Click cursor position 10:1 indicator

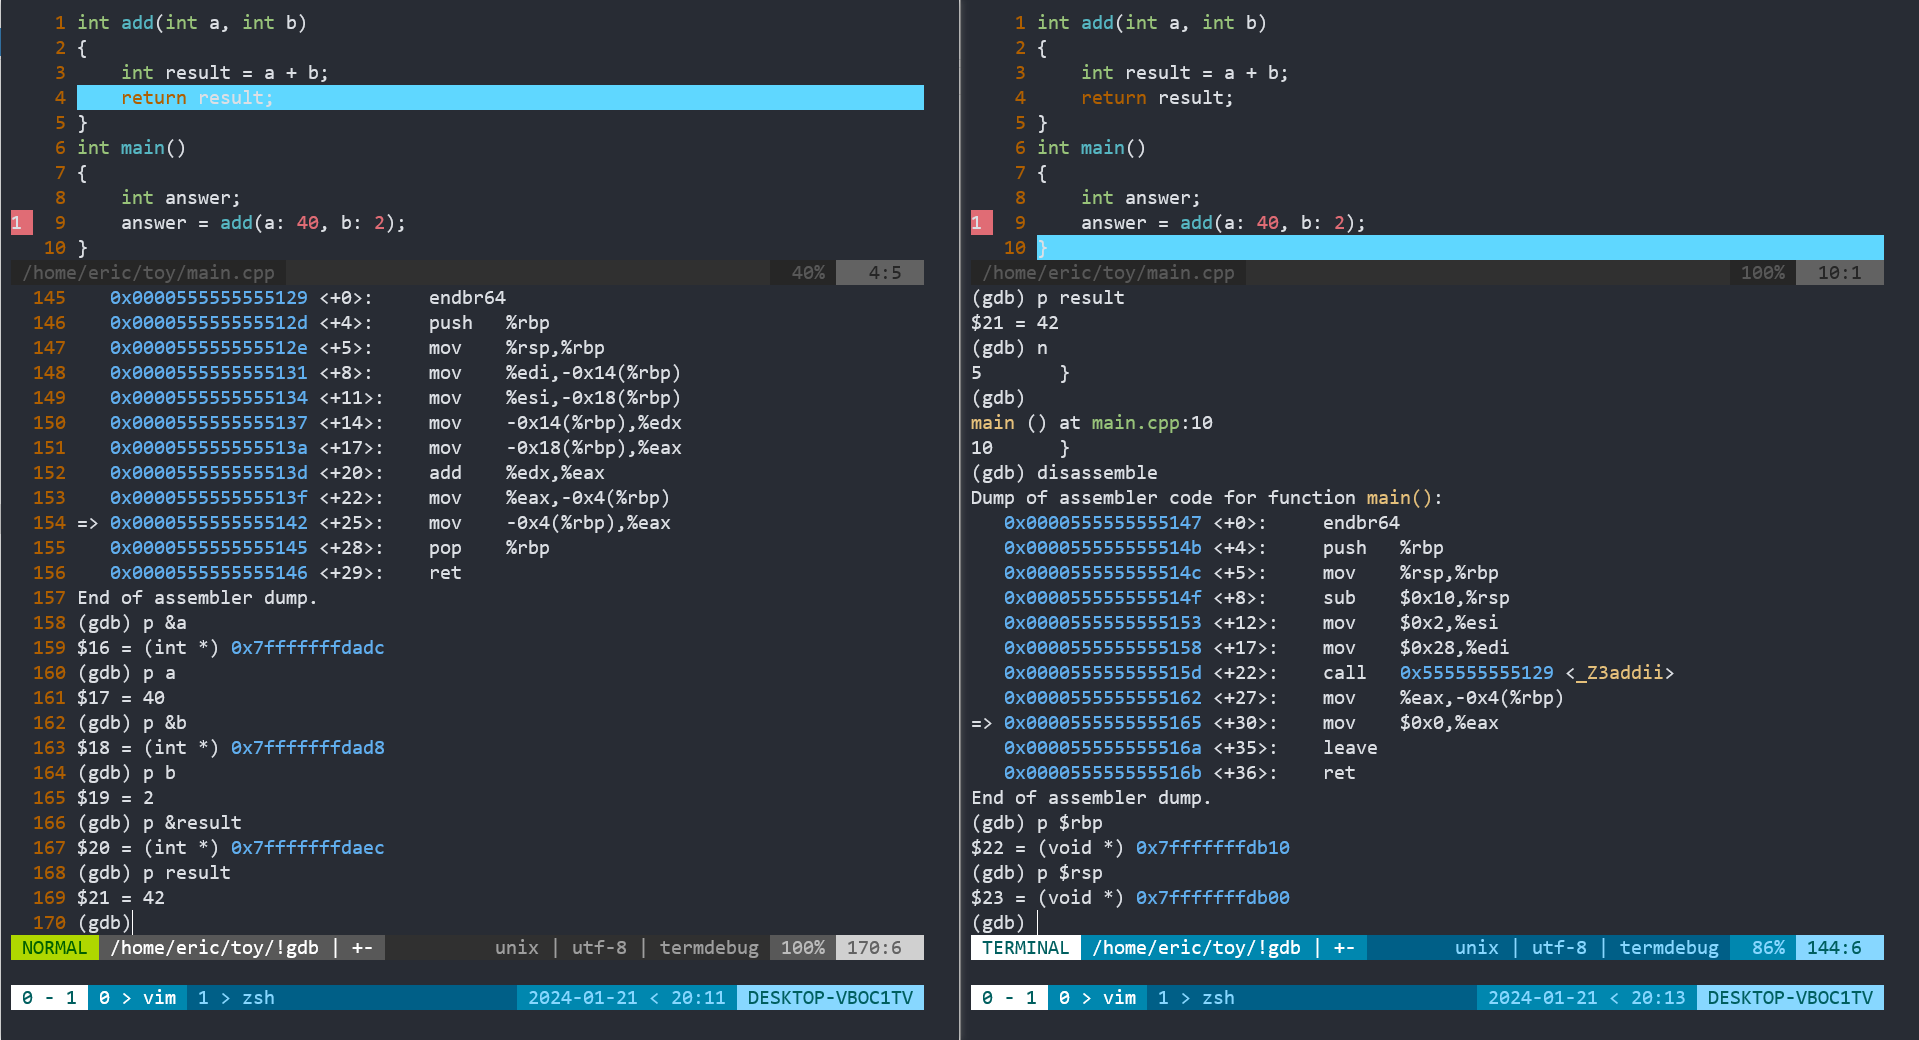(1840, 273)
